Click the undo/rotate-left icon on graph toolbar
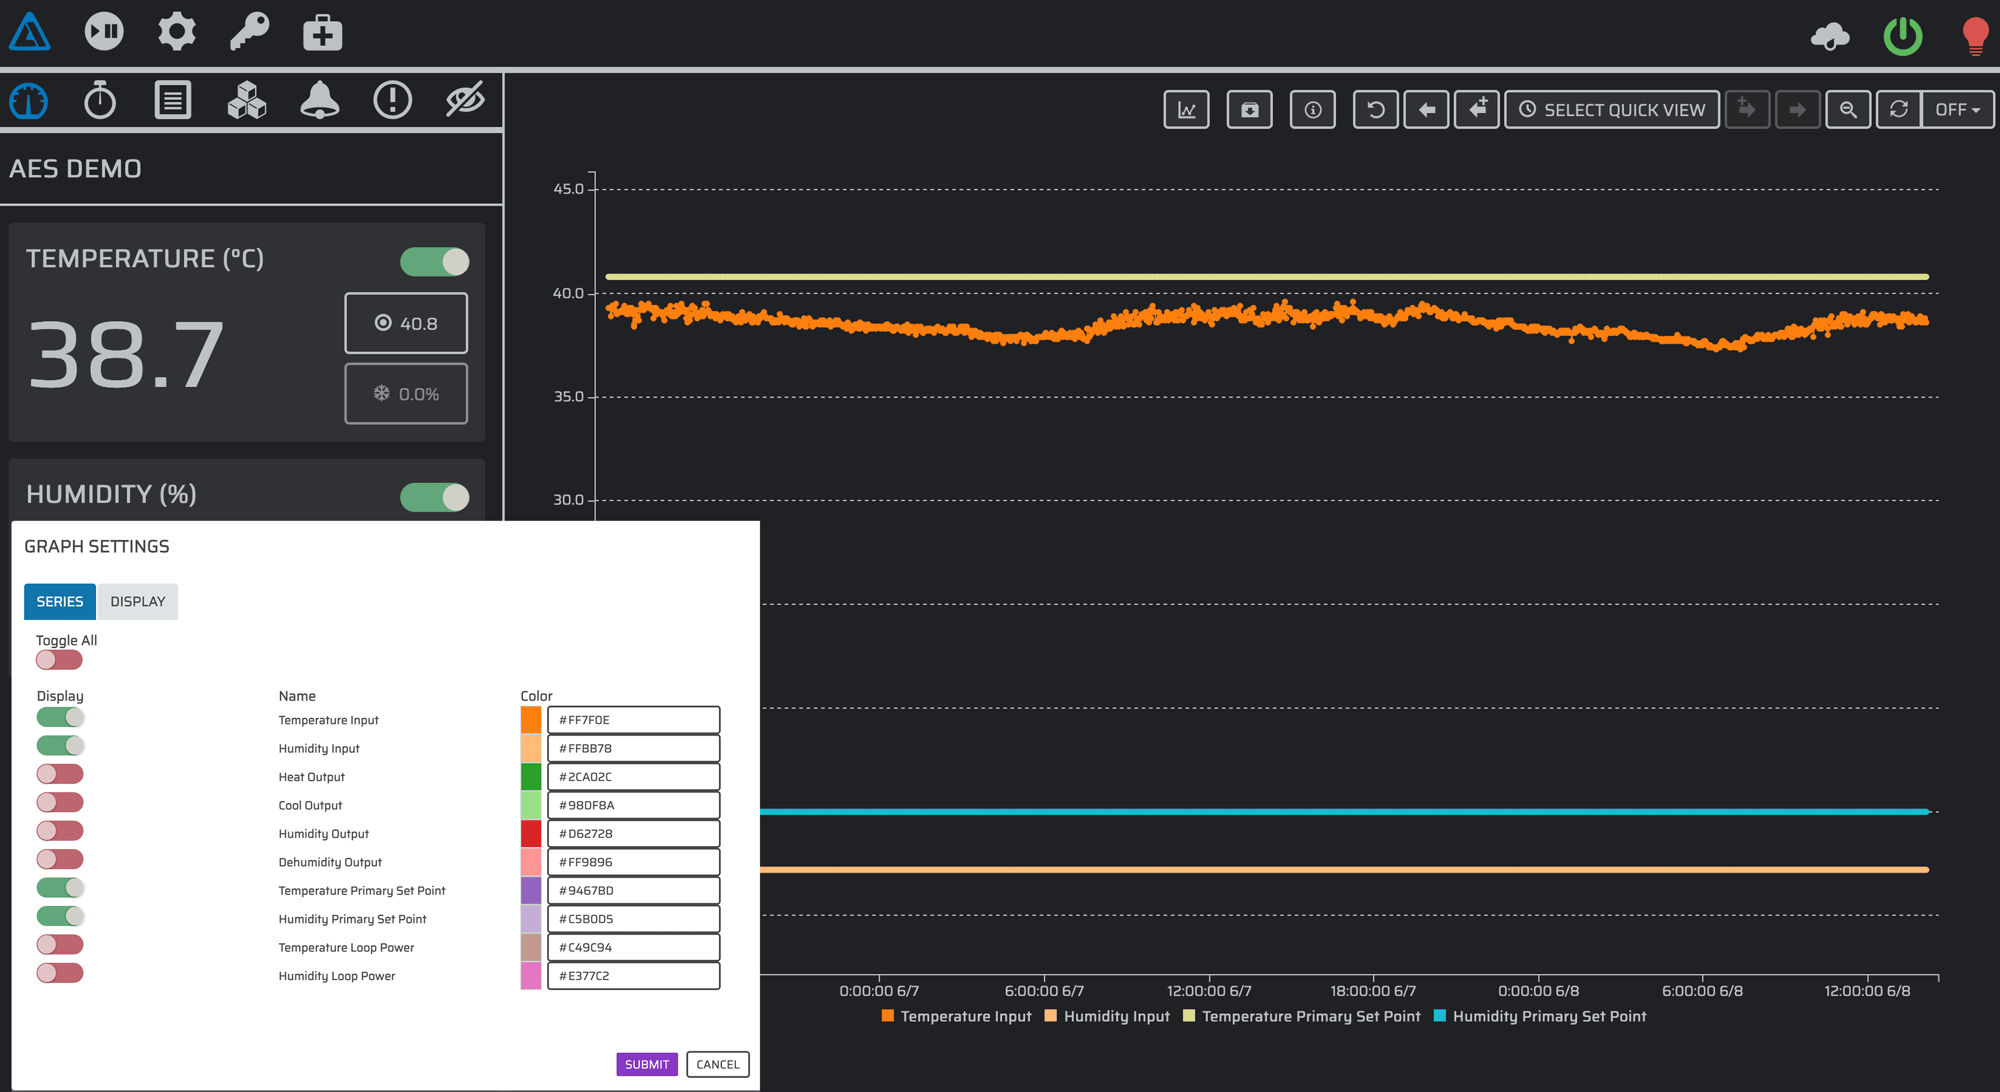This screenshot has height=1092, width=2000. pyautogui.click(x=1374, y=109)
